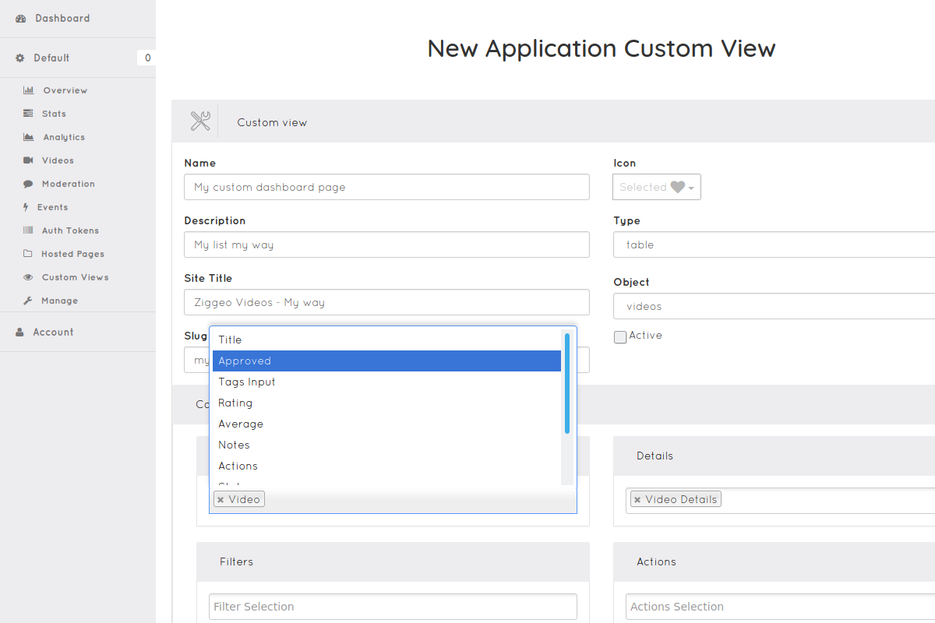935x623 pixels.
Task: Click the Events lightning bolt icon
Action: coord(26,207)
